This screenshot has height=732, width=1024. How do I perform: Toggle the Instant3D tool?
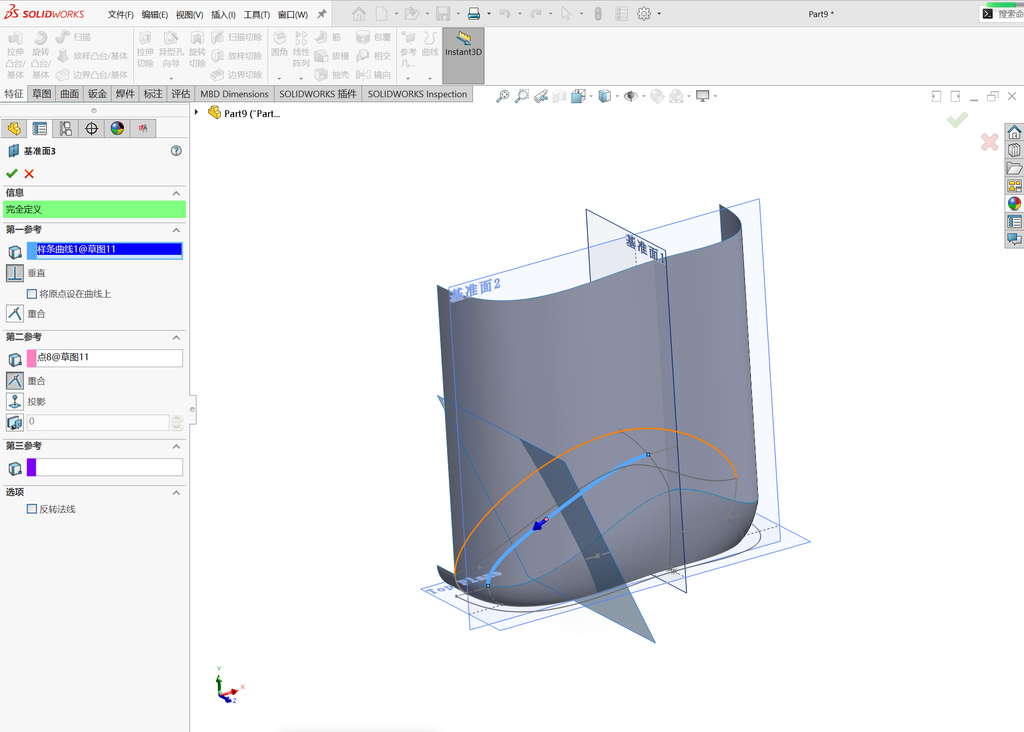pos(463,55)
